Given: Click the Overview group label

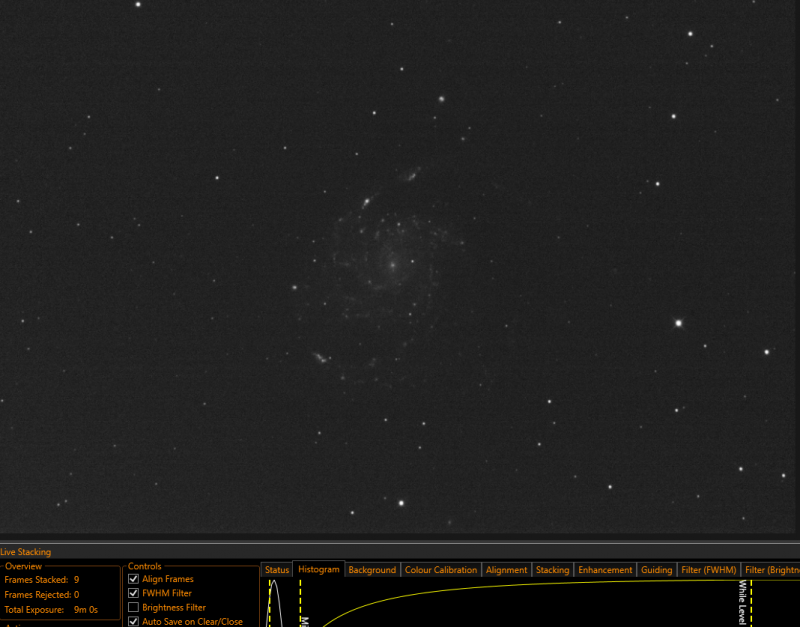Looking at the screenshot, I should click(23, 566).
